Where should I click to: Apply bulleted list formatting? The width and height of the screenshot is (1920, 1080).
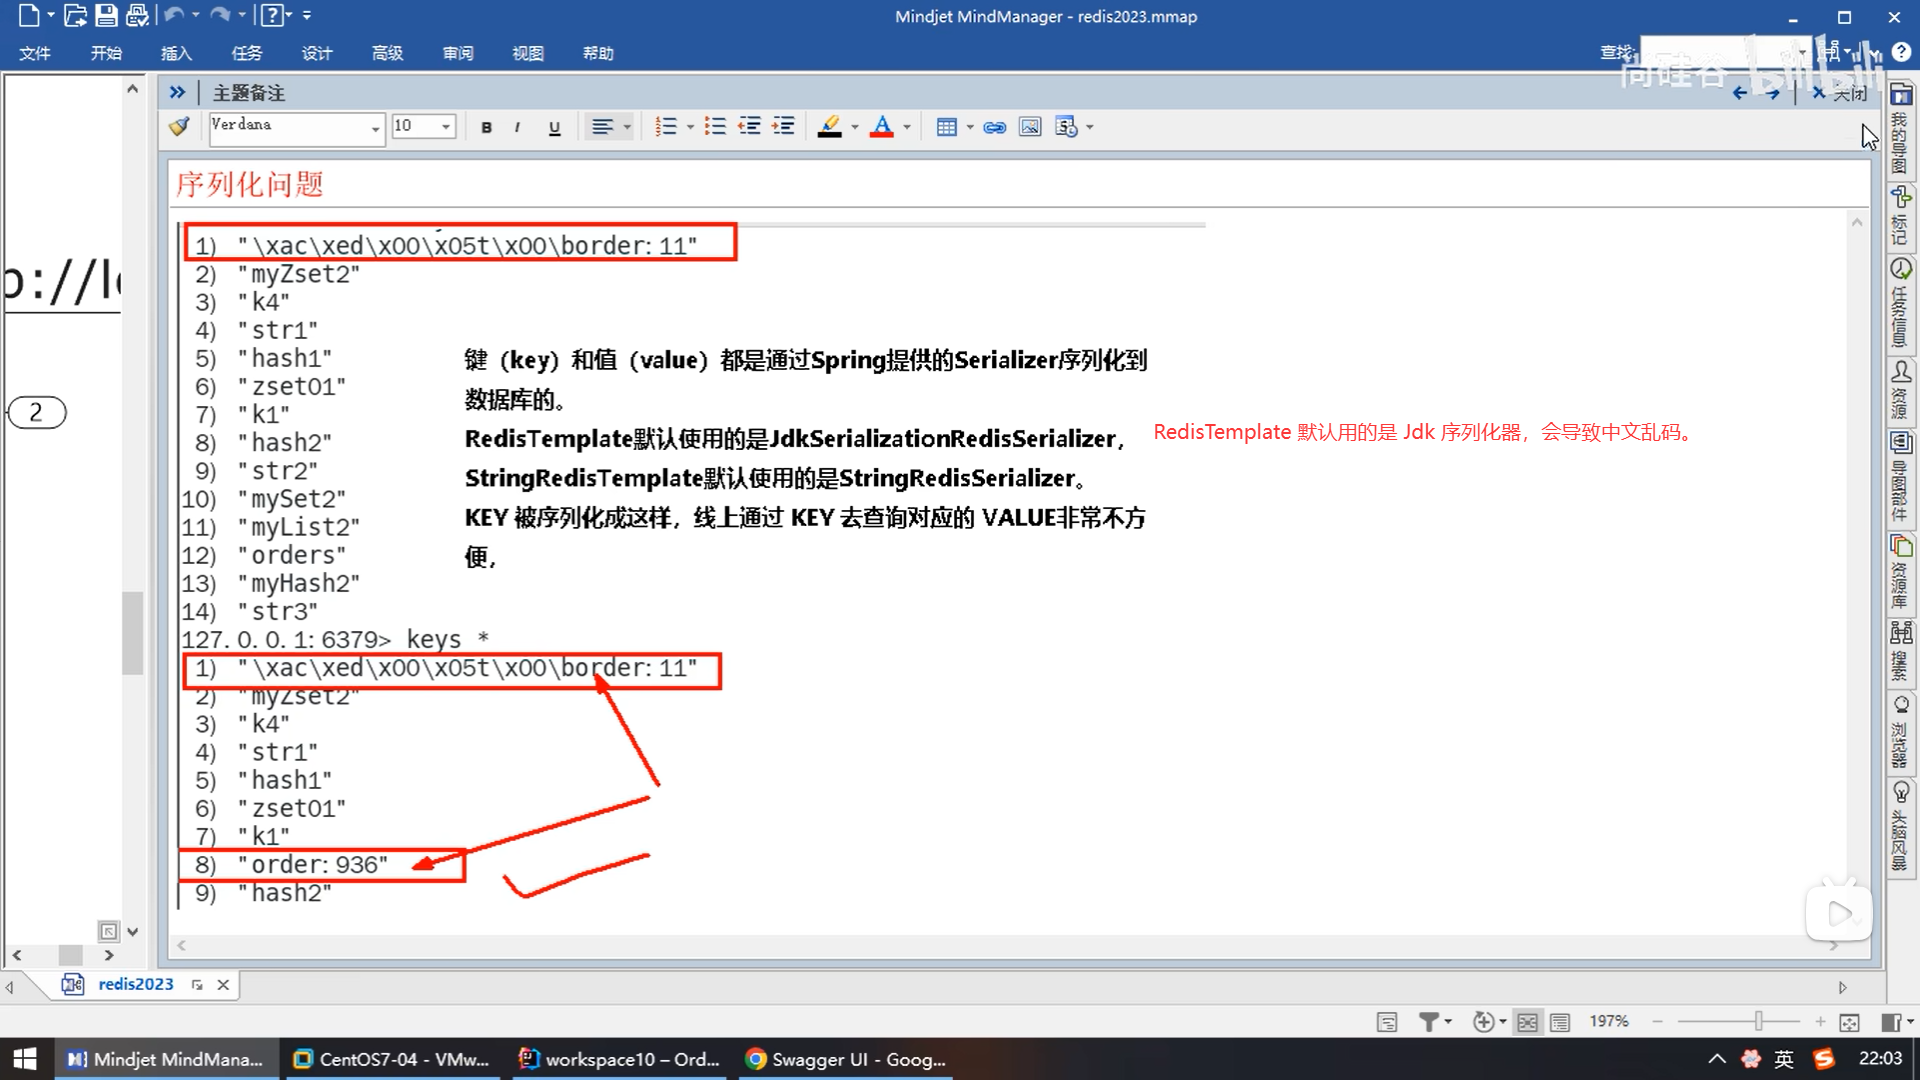point(714,126)
